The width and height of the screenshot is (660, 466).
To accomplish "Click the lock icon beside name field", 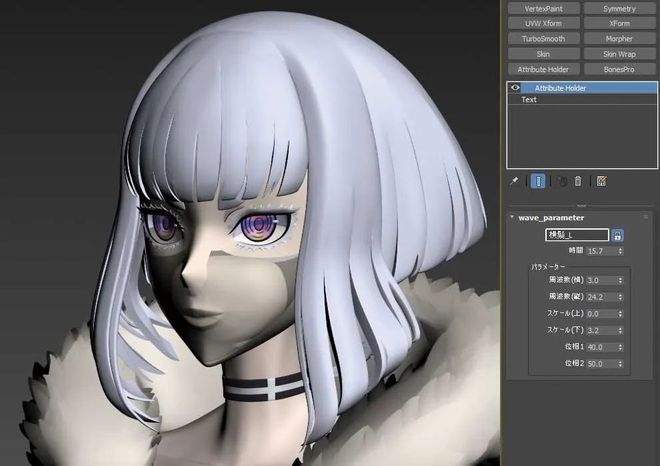I will (x=618, y=235).
